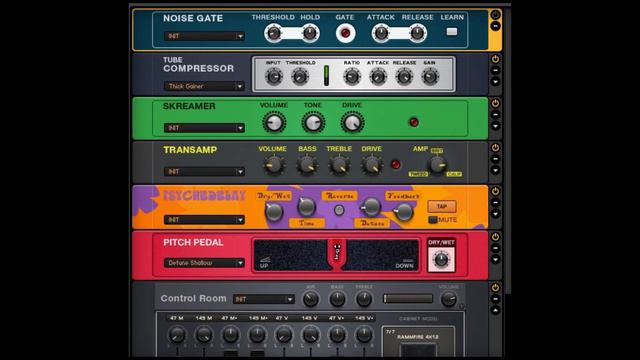This screenshot has height=360, width=640.
Task: Toggle Control Room power button
Action: (495, 287)
